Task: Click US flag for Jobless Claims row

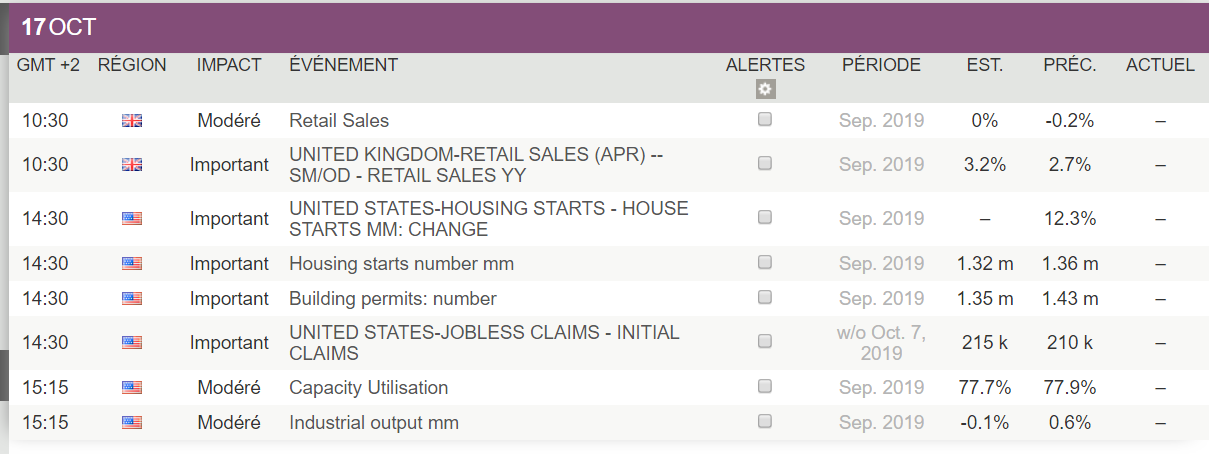Action: point(132,343)
